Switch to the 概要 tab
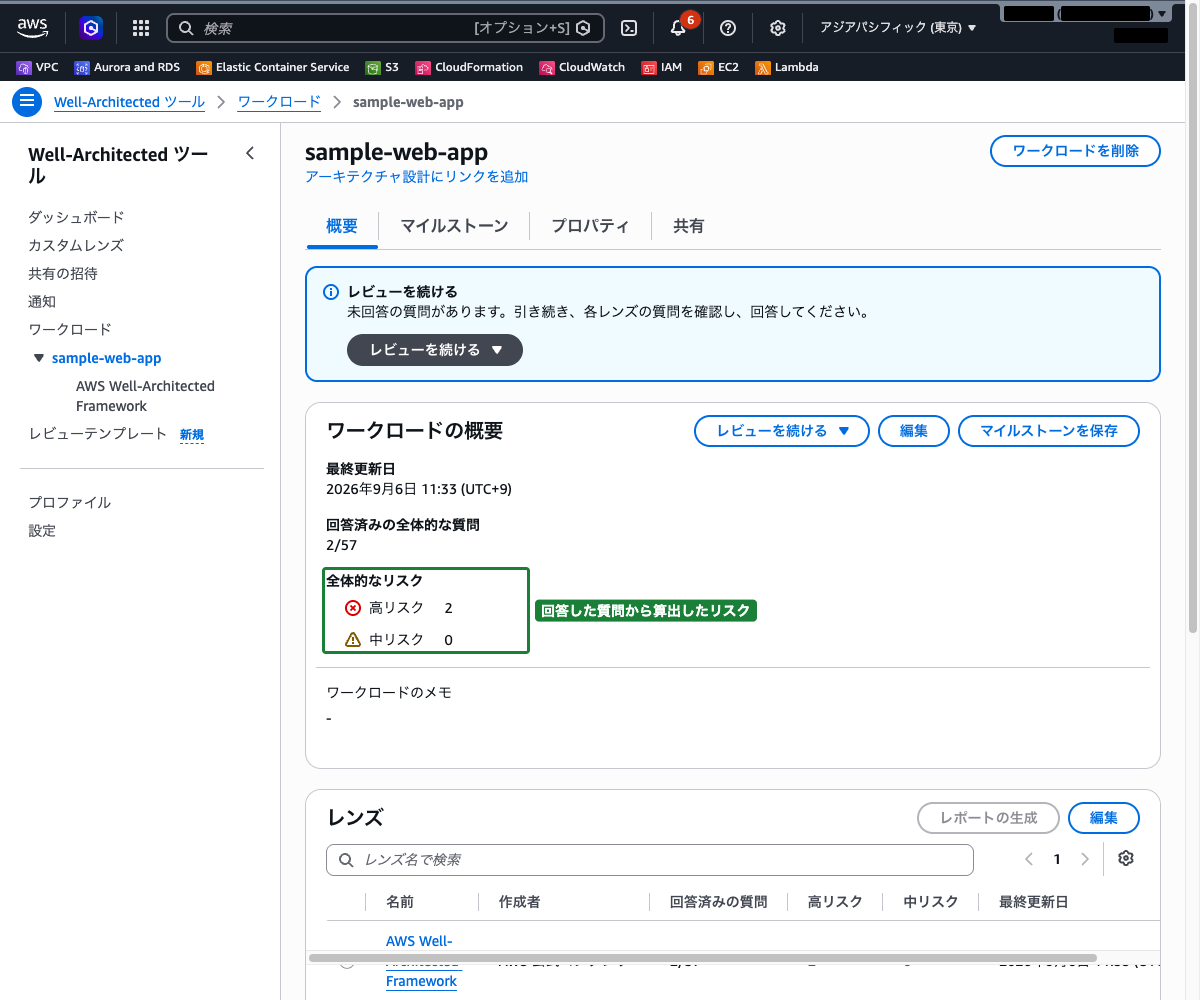Screen dimensions: 1200x1000 click(x=342, y=226)
